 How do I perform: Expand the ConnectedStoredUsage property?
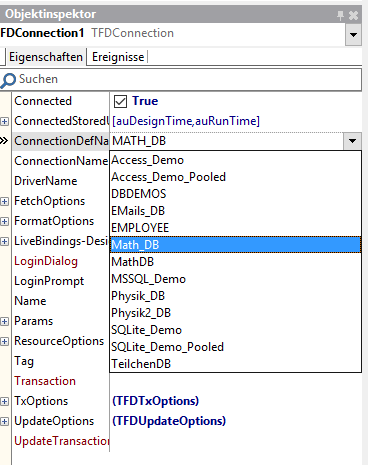pyautogui.click(x=4, y=122)
